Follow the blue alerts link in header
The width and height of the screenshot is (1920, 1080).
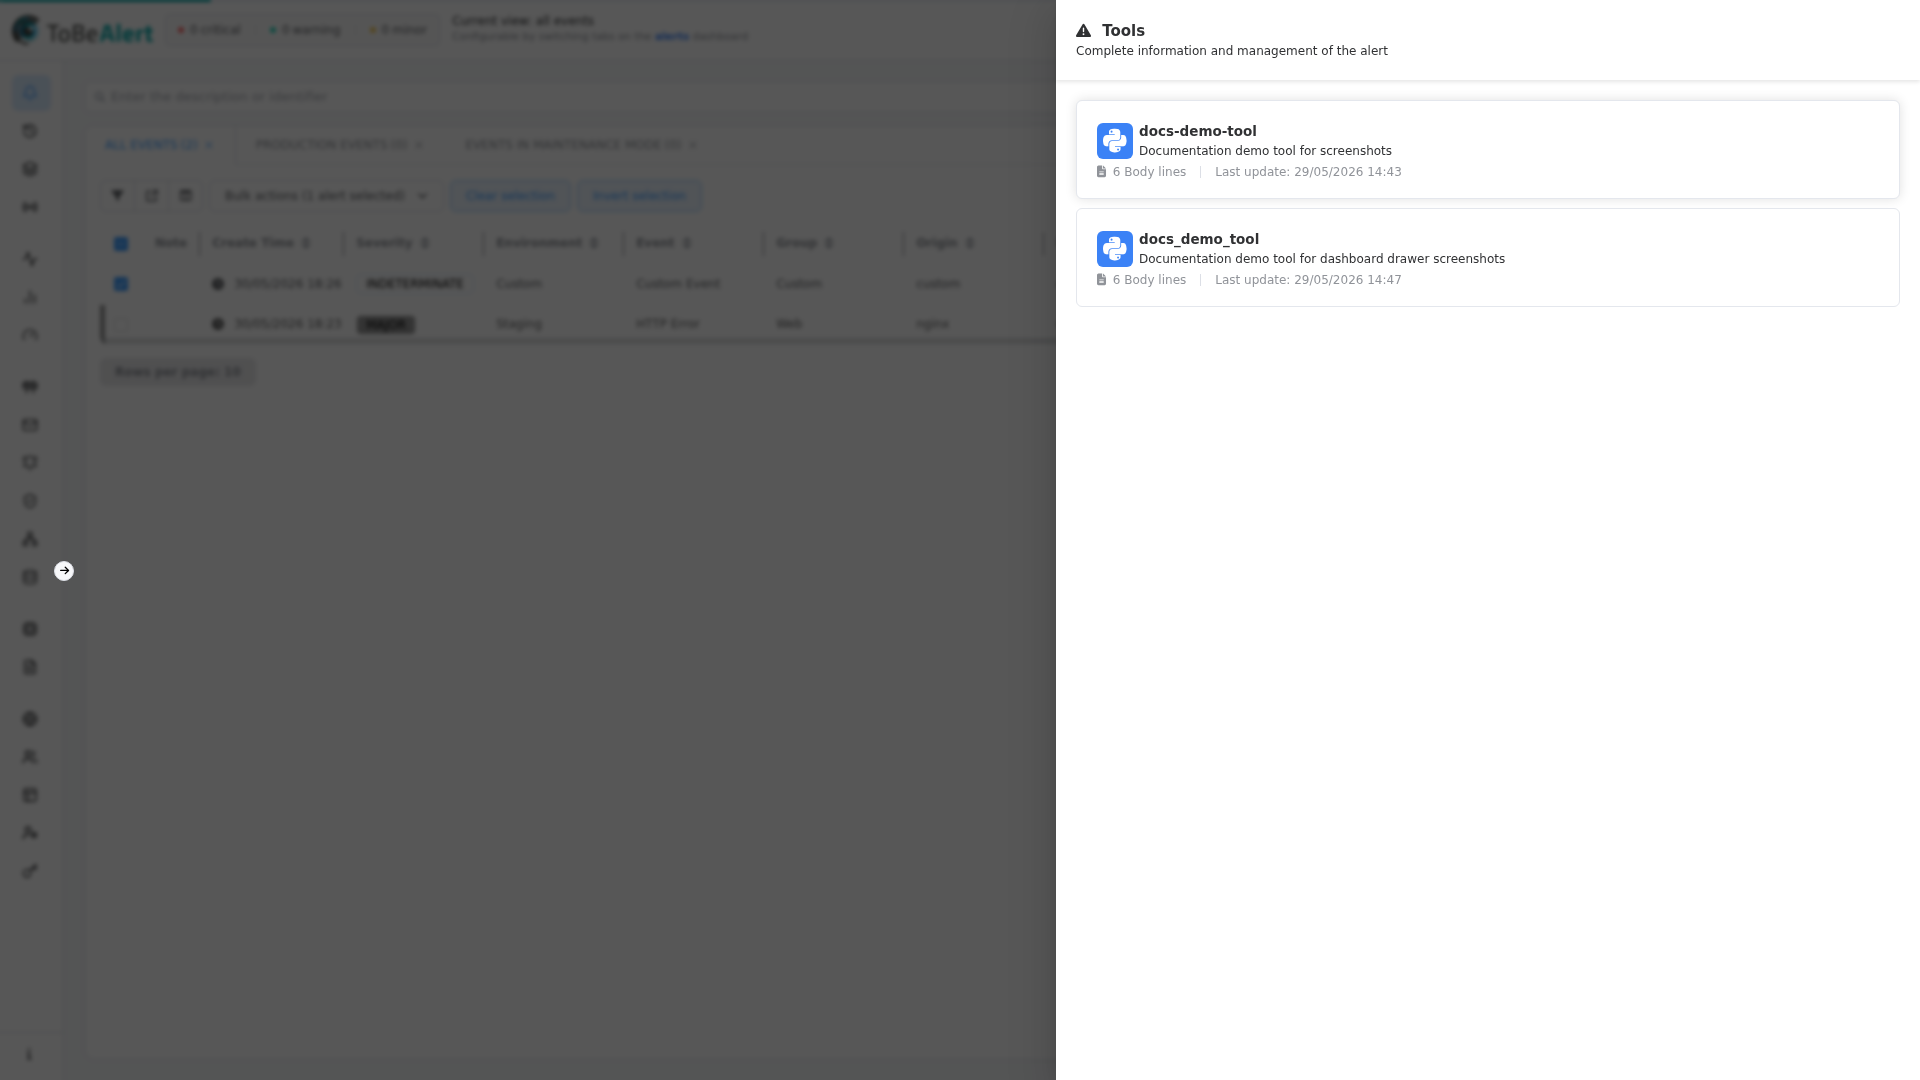pyautogui.click(x=672, y=37)
